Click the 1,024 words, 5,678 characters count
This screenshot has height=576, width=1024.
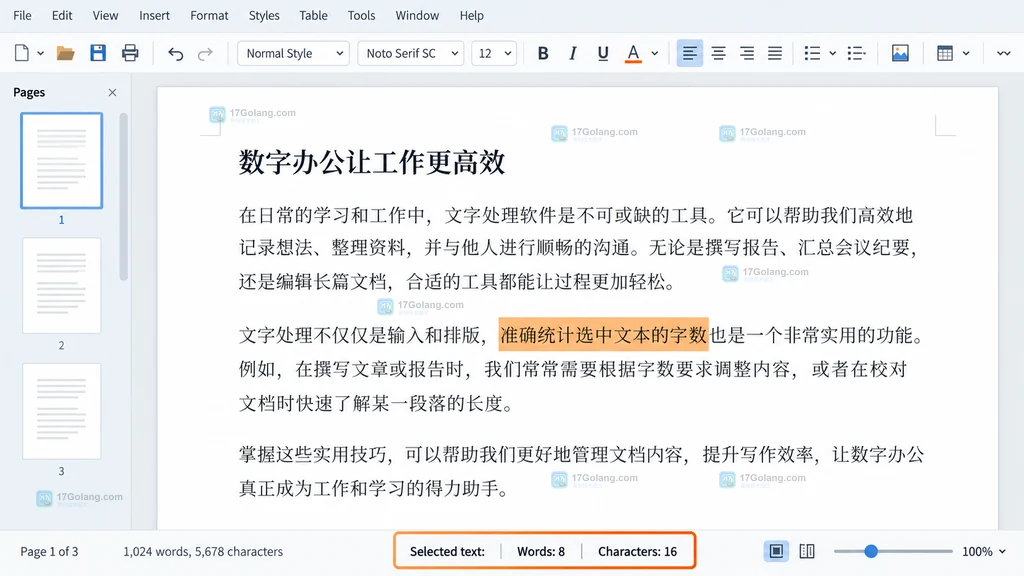(x=203, y=551)
